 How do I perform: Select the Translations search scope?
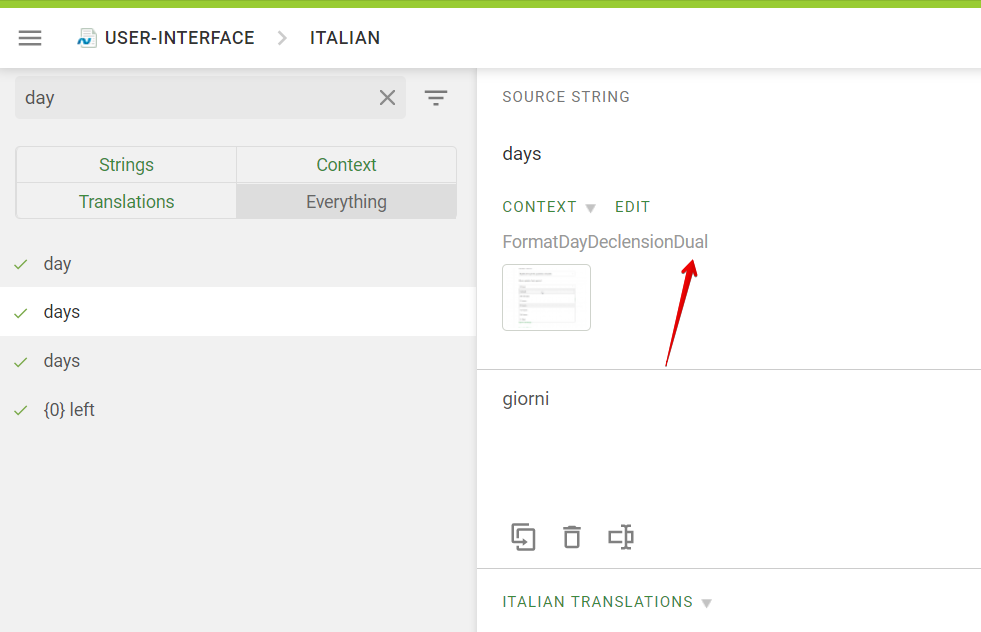(x=126, y=201)
